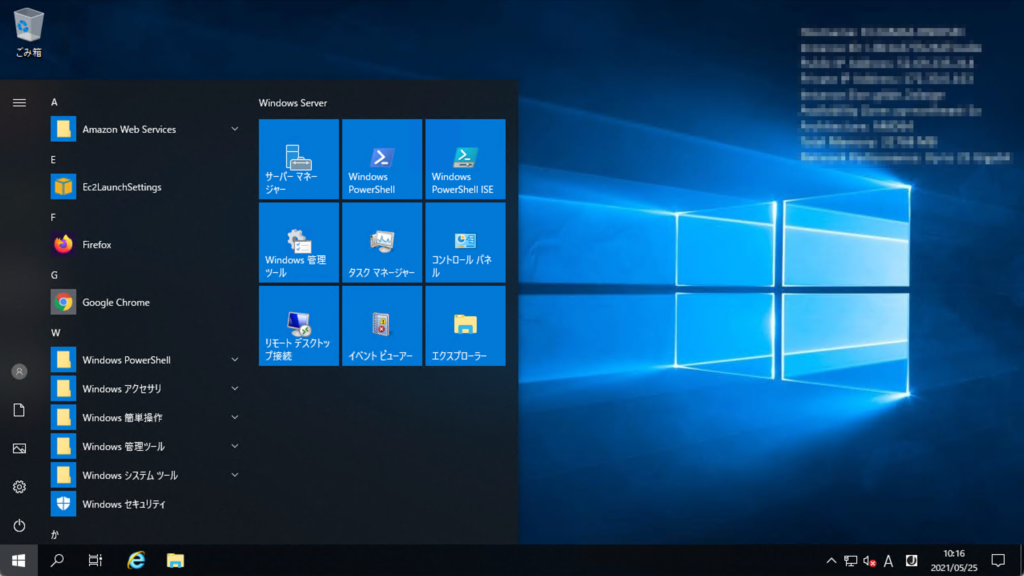Click the か group header
The image size is (1024, 576).
(55, 534)
